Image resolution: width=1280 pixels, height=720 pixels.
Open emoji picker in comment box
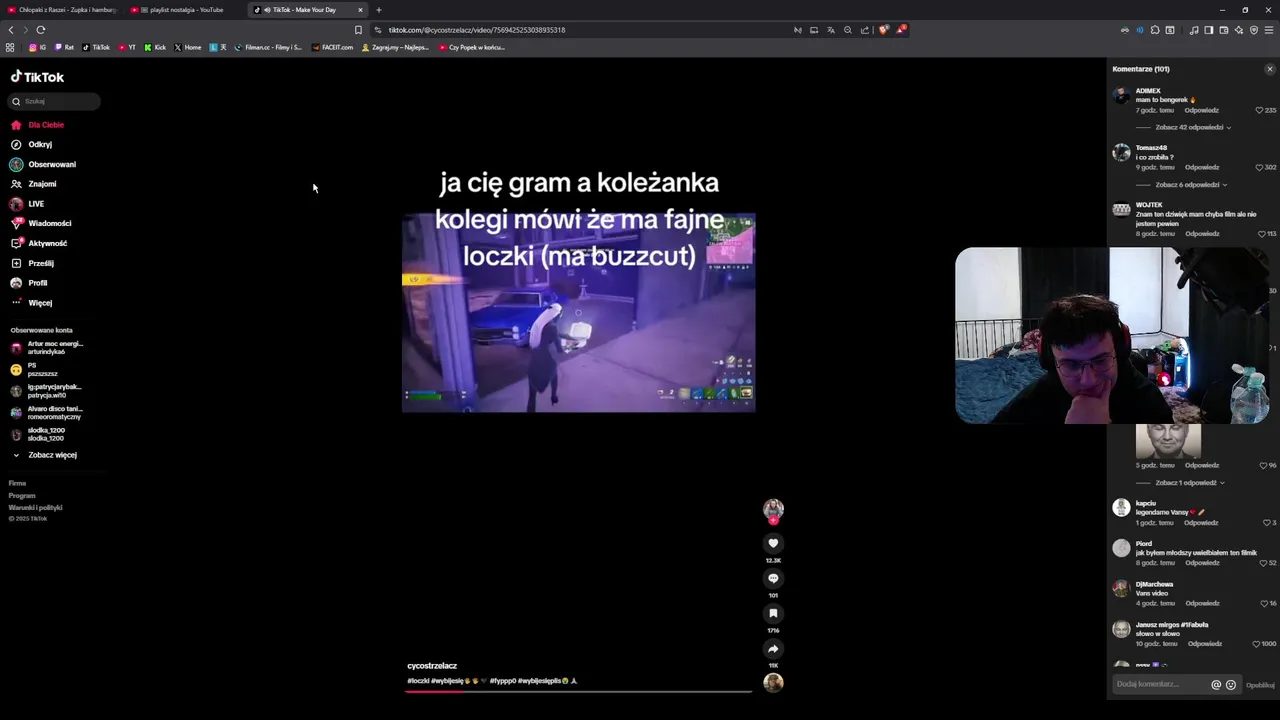pos(1231,685)
